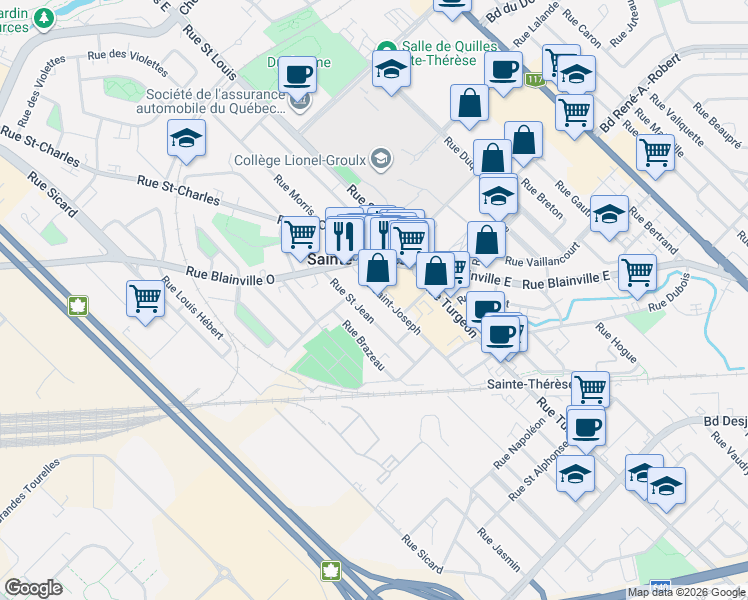Select the shopping bag marker above Rue Breton

pos(523,142)
